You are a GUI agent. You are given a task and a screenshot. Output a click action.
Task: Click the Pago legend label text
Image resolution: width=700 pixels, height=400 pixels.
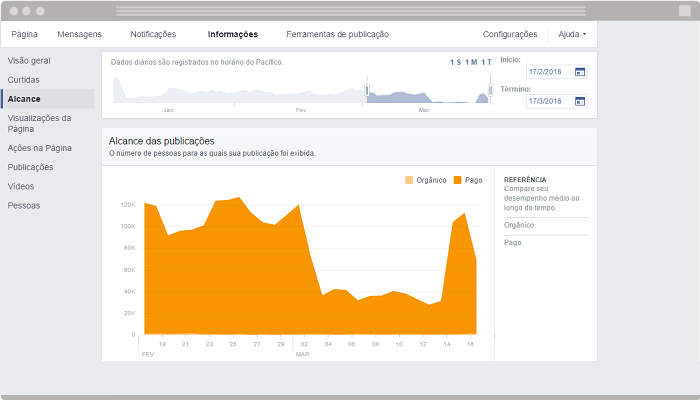tap(474, 180)
